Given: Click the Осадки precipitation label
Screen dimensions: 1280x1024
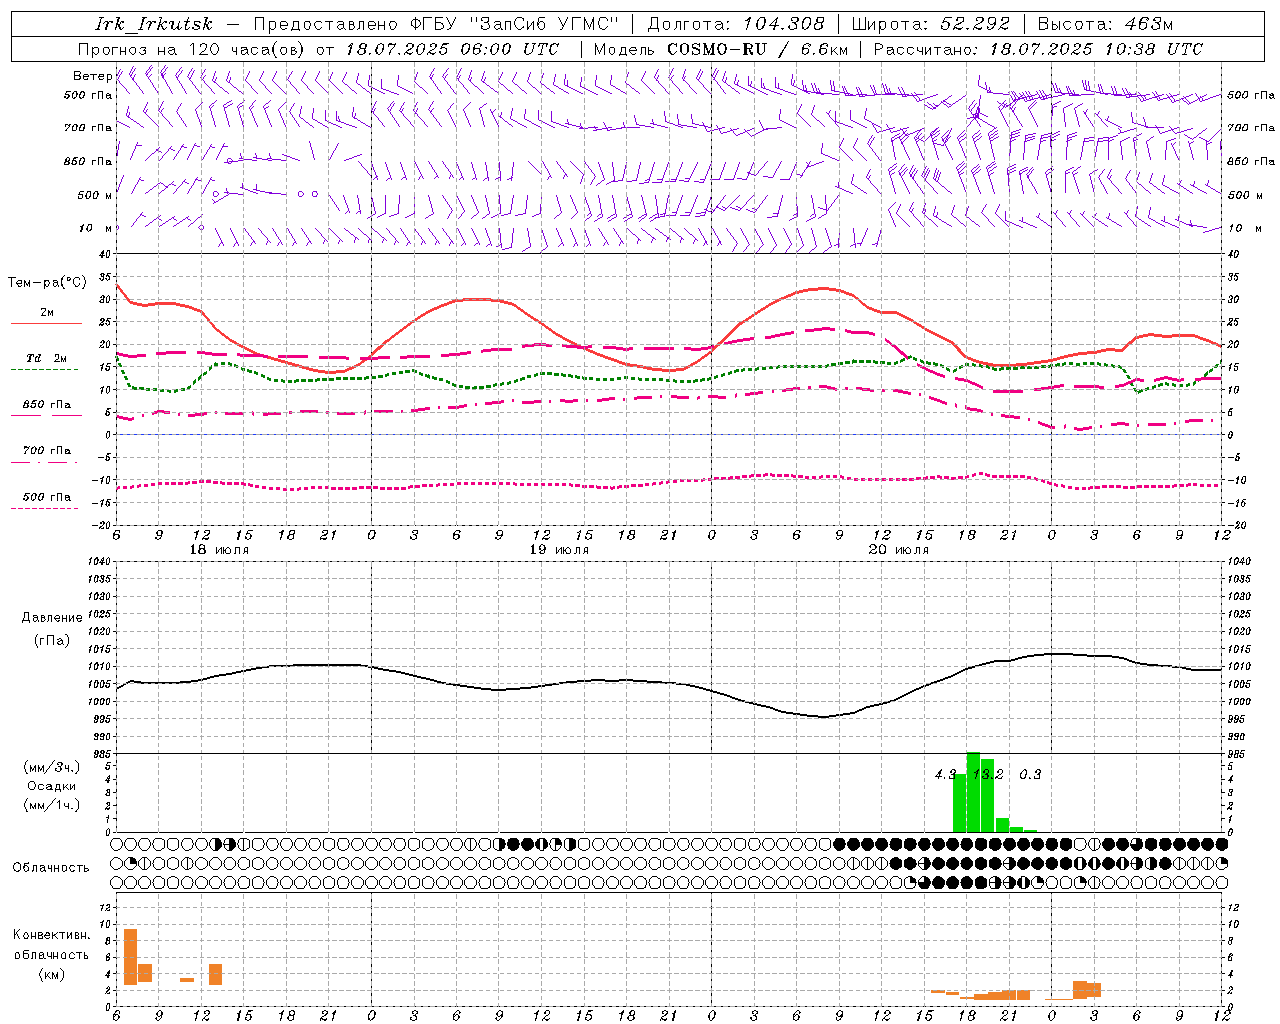Looking at the screenshot, I should pos(52,786).
